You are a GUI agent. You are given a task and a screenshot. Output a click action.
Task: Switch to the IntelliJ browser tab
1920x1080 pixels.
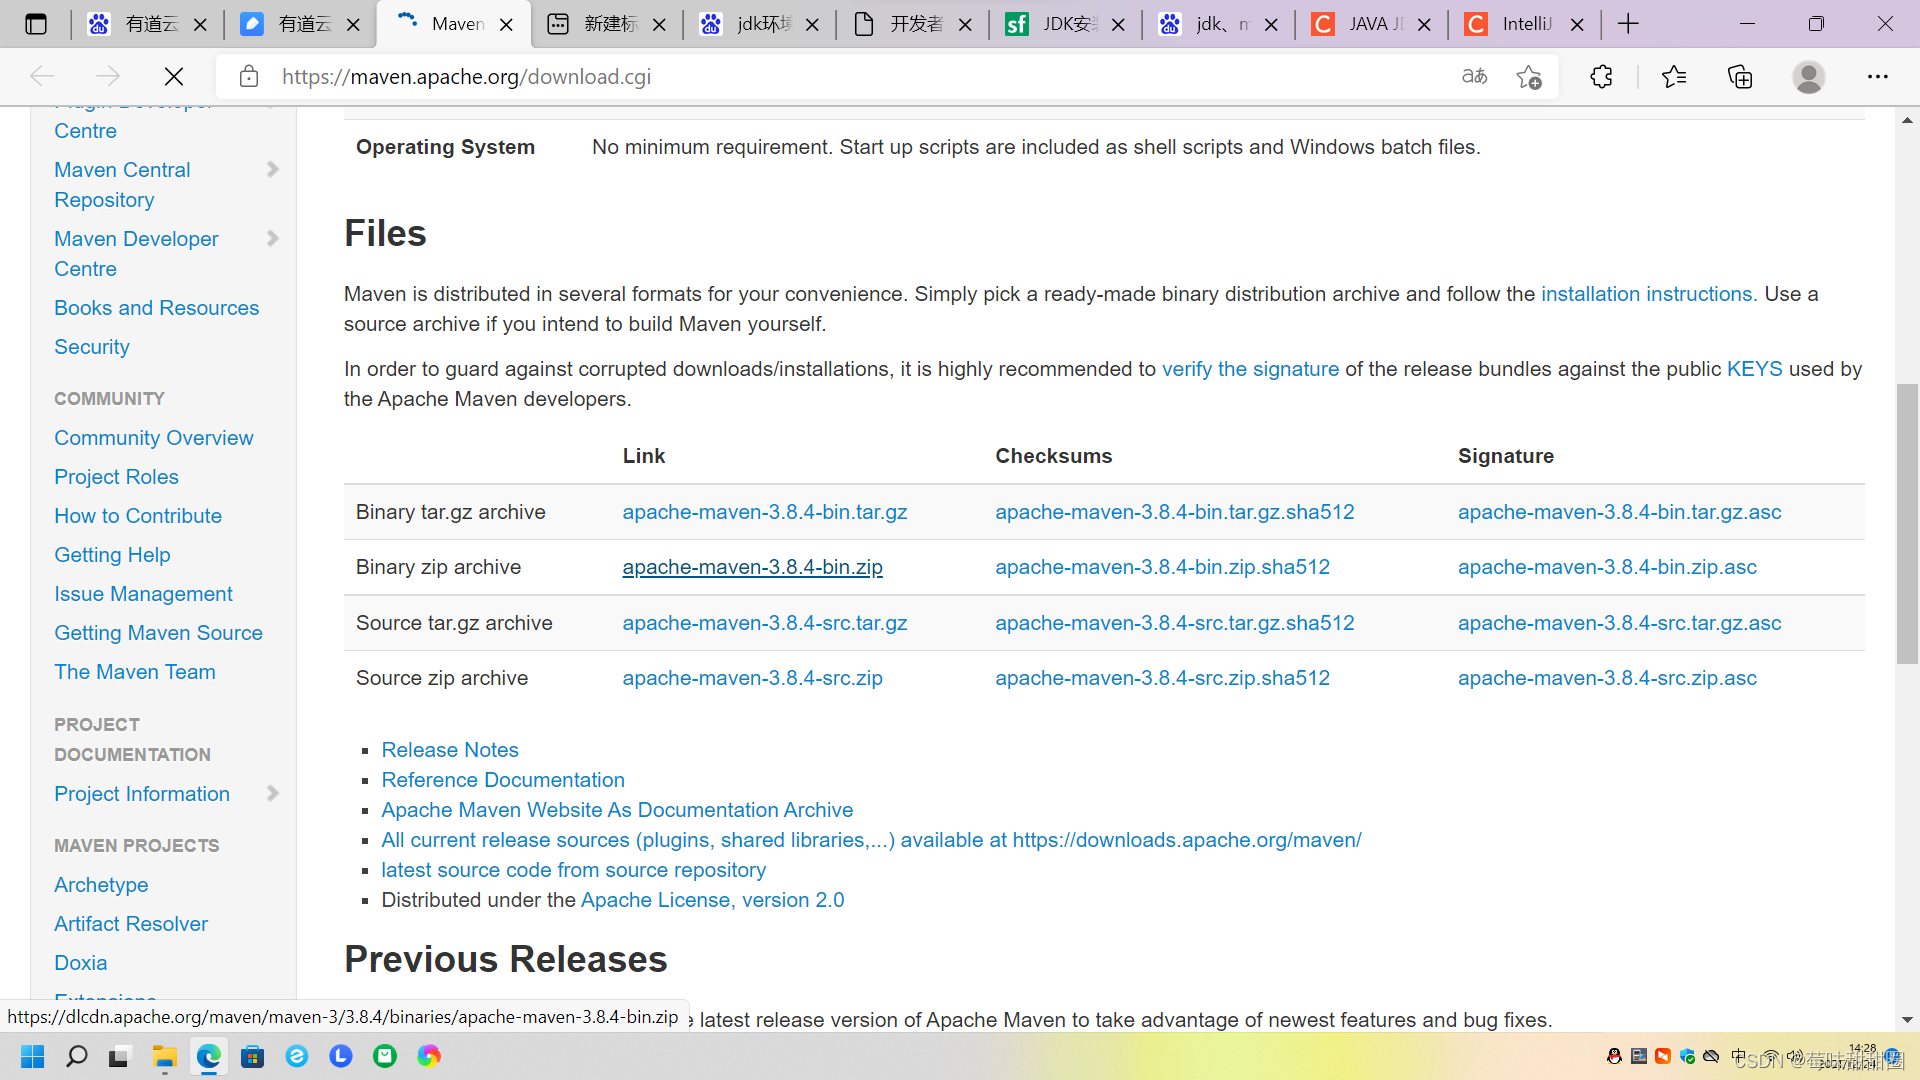(1519, 24)
